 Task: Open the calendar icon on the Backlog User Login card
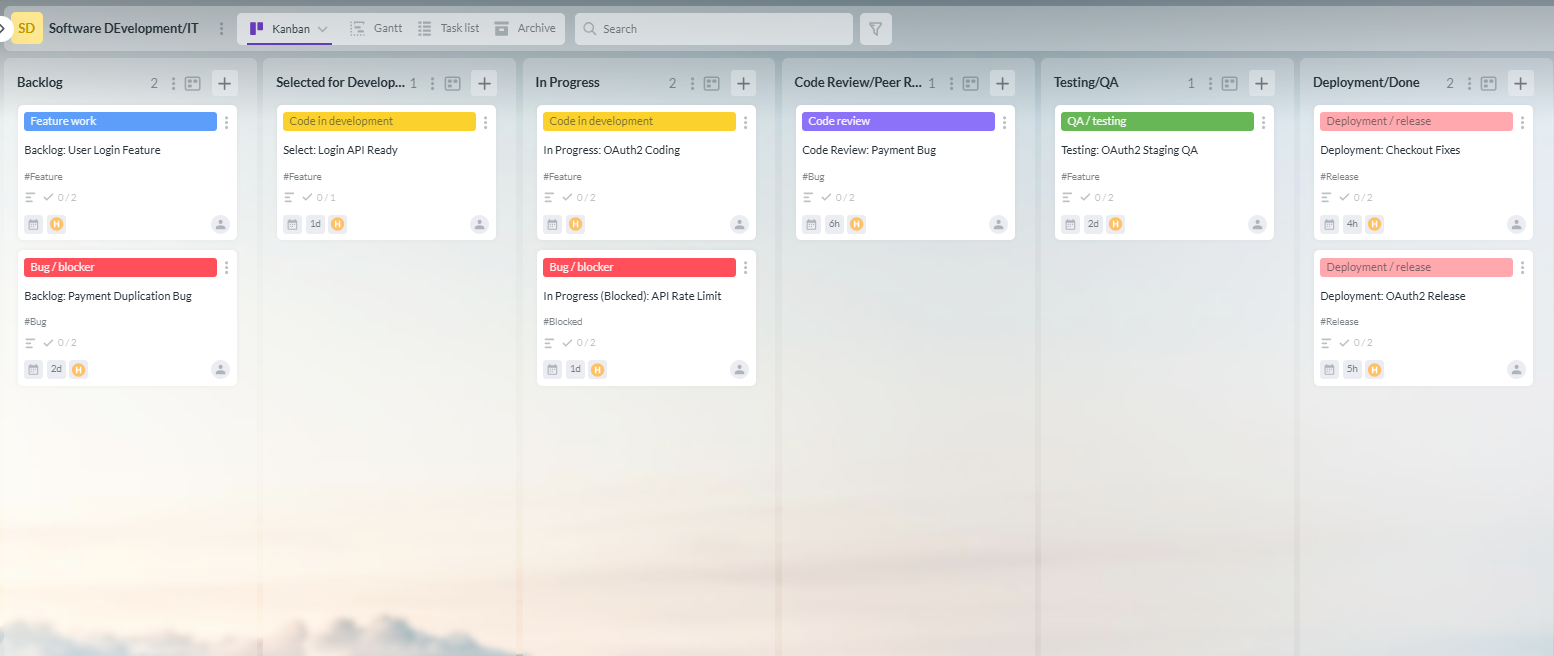pyautogui.click(x=33, y=224)
